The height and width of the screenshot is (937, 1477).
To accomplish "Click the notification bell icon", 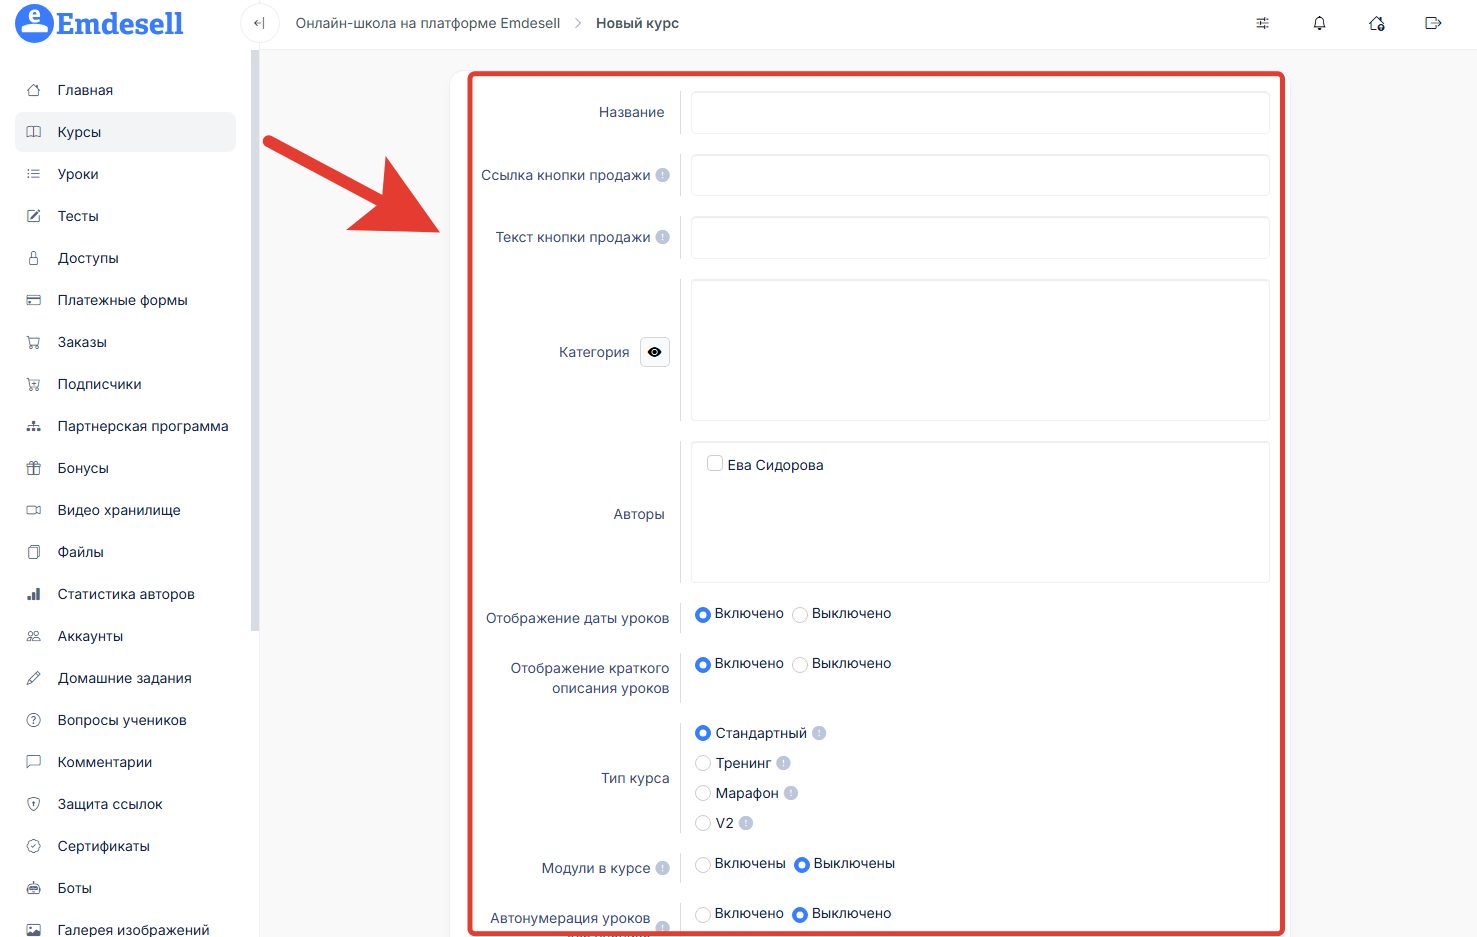I will (x=1319, y=23).
